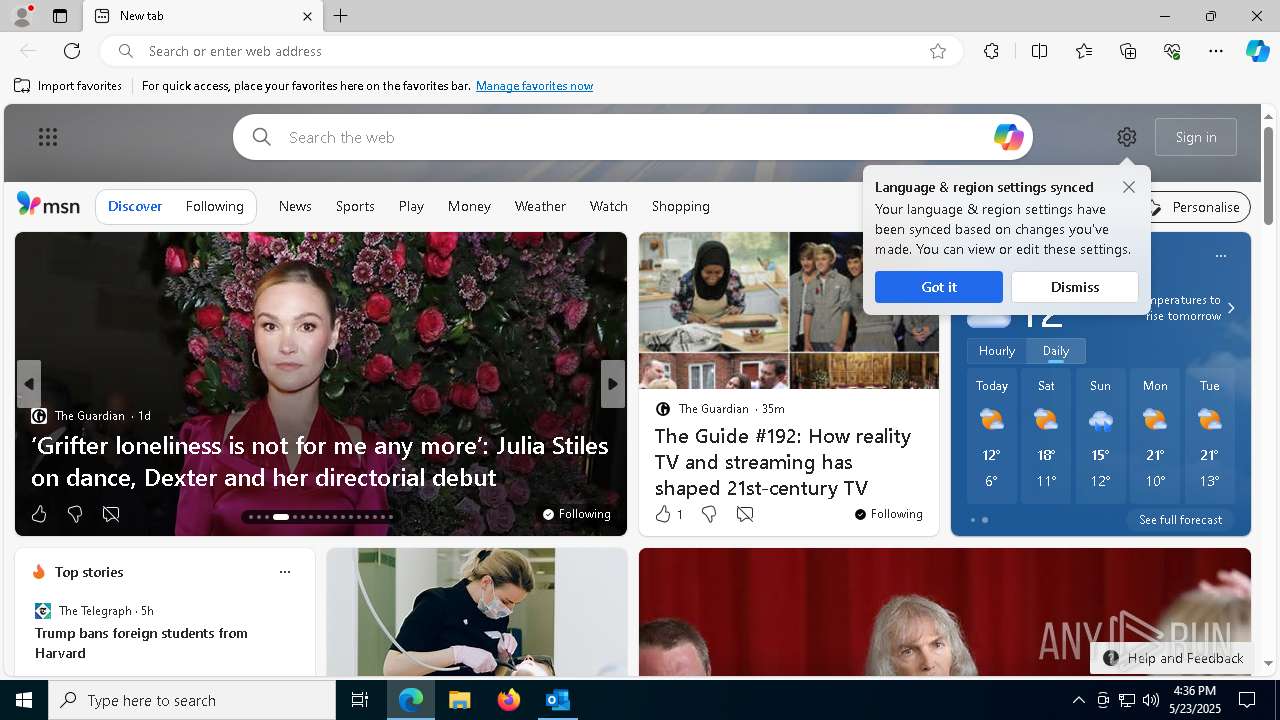The width and height of the screenshot is (1280, 720).
Task: Open tab actions menu icon
Action: [60, 16]
